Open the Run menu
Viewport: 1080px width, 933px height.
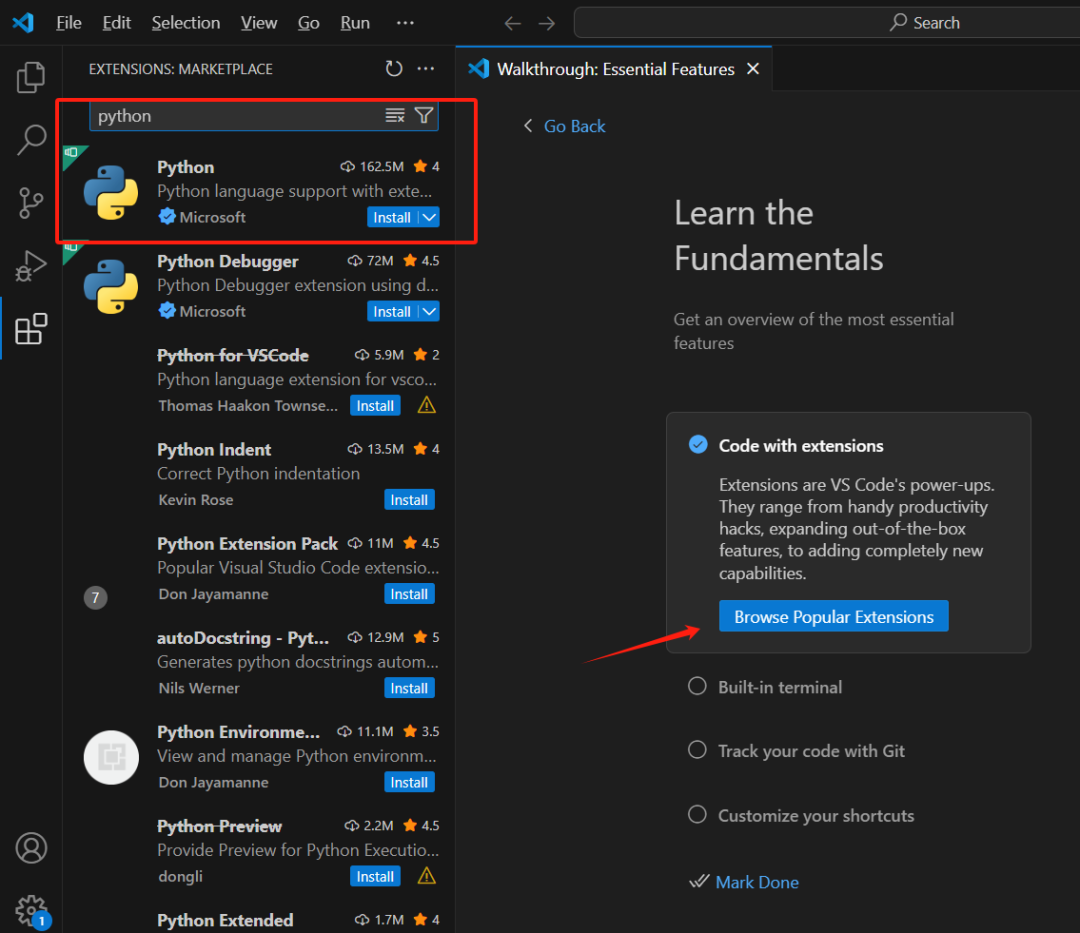coord(355,23)
